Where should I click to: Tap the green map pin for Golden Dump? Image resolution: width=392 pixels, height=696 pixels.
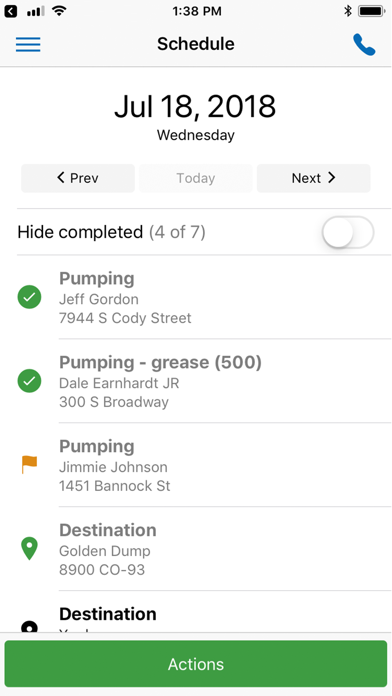[x=29, y=549]
